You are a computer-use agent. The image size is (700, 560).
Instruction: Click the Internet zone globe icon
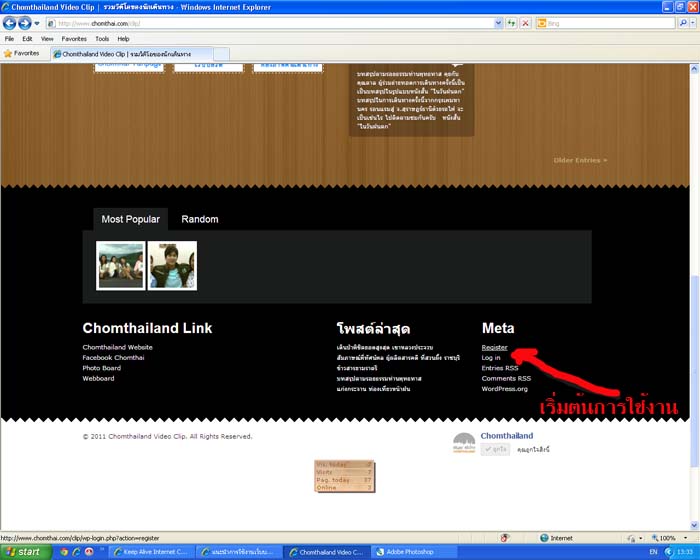[544, 538]
